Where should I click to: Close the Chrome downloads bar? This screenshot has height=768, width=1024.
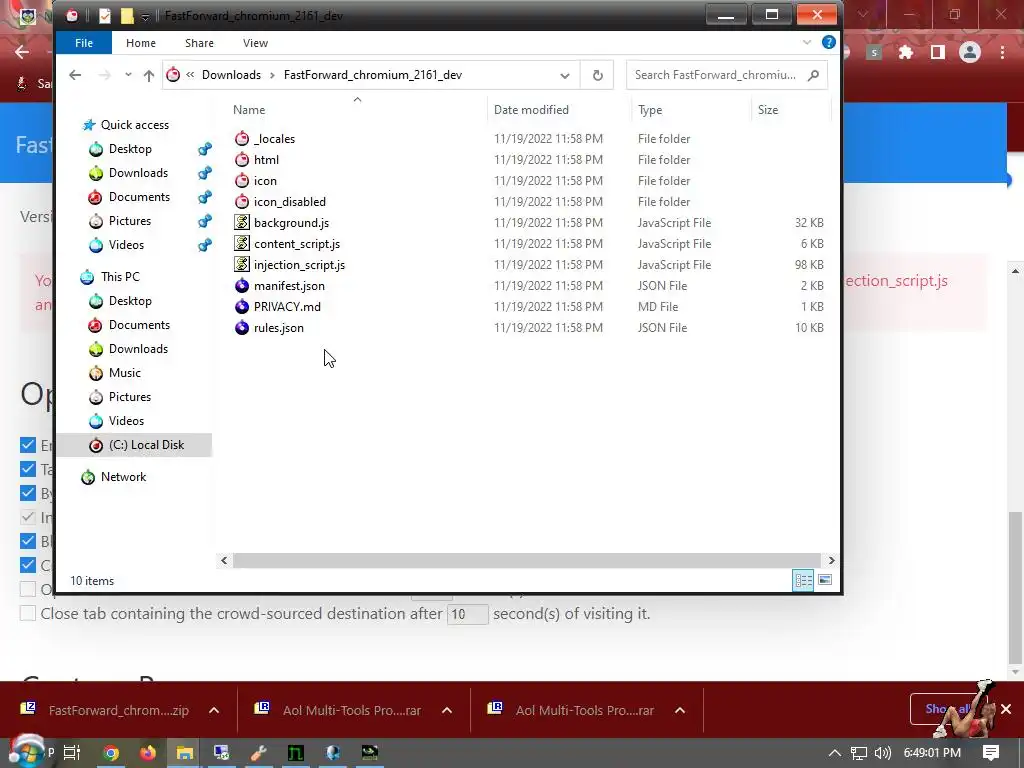pos(1006,709)
